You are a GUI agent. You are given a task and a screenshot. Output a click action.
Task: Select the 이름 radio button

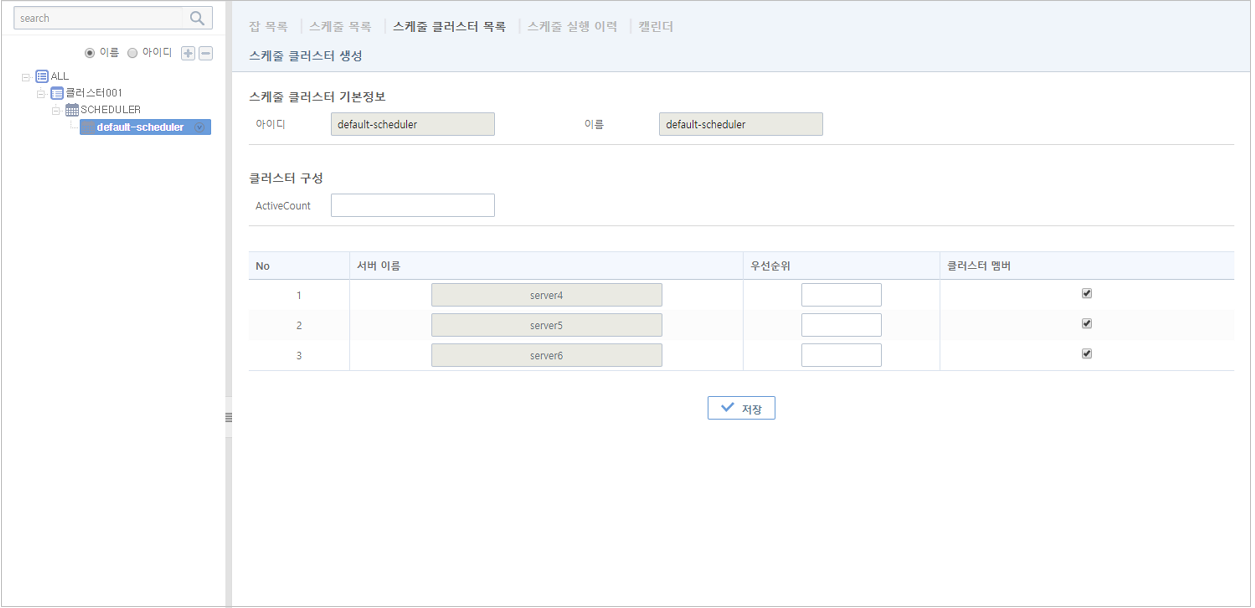(x=90, y=53)
